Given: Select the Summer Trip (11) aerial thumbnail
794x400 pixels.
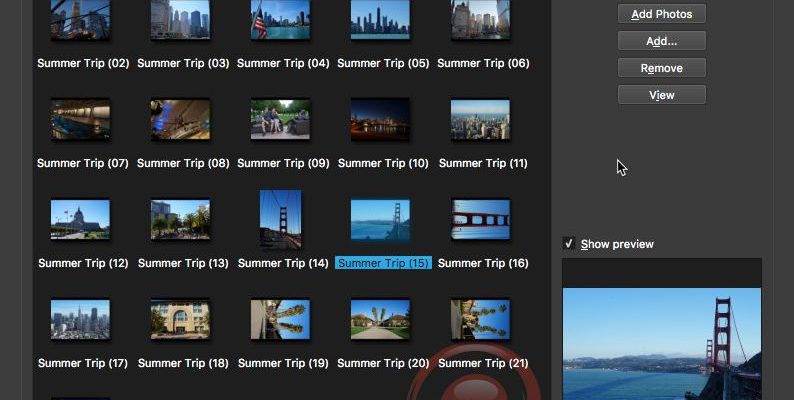Looking at the screenshot, I should tap(481, 119).
